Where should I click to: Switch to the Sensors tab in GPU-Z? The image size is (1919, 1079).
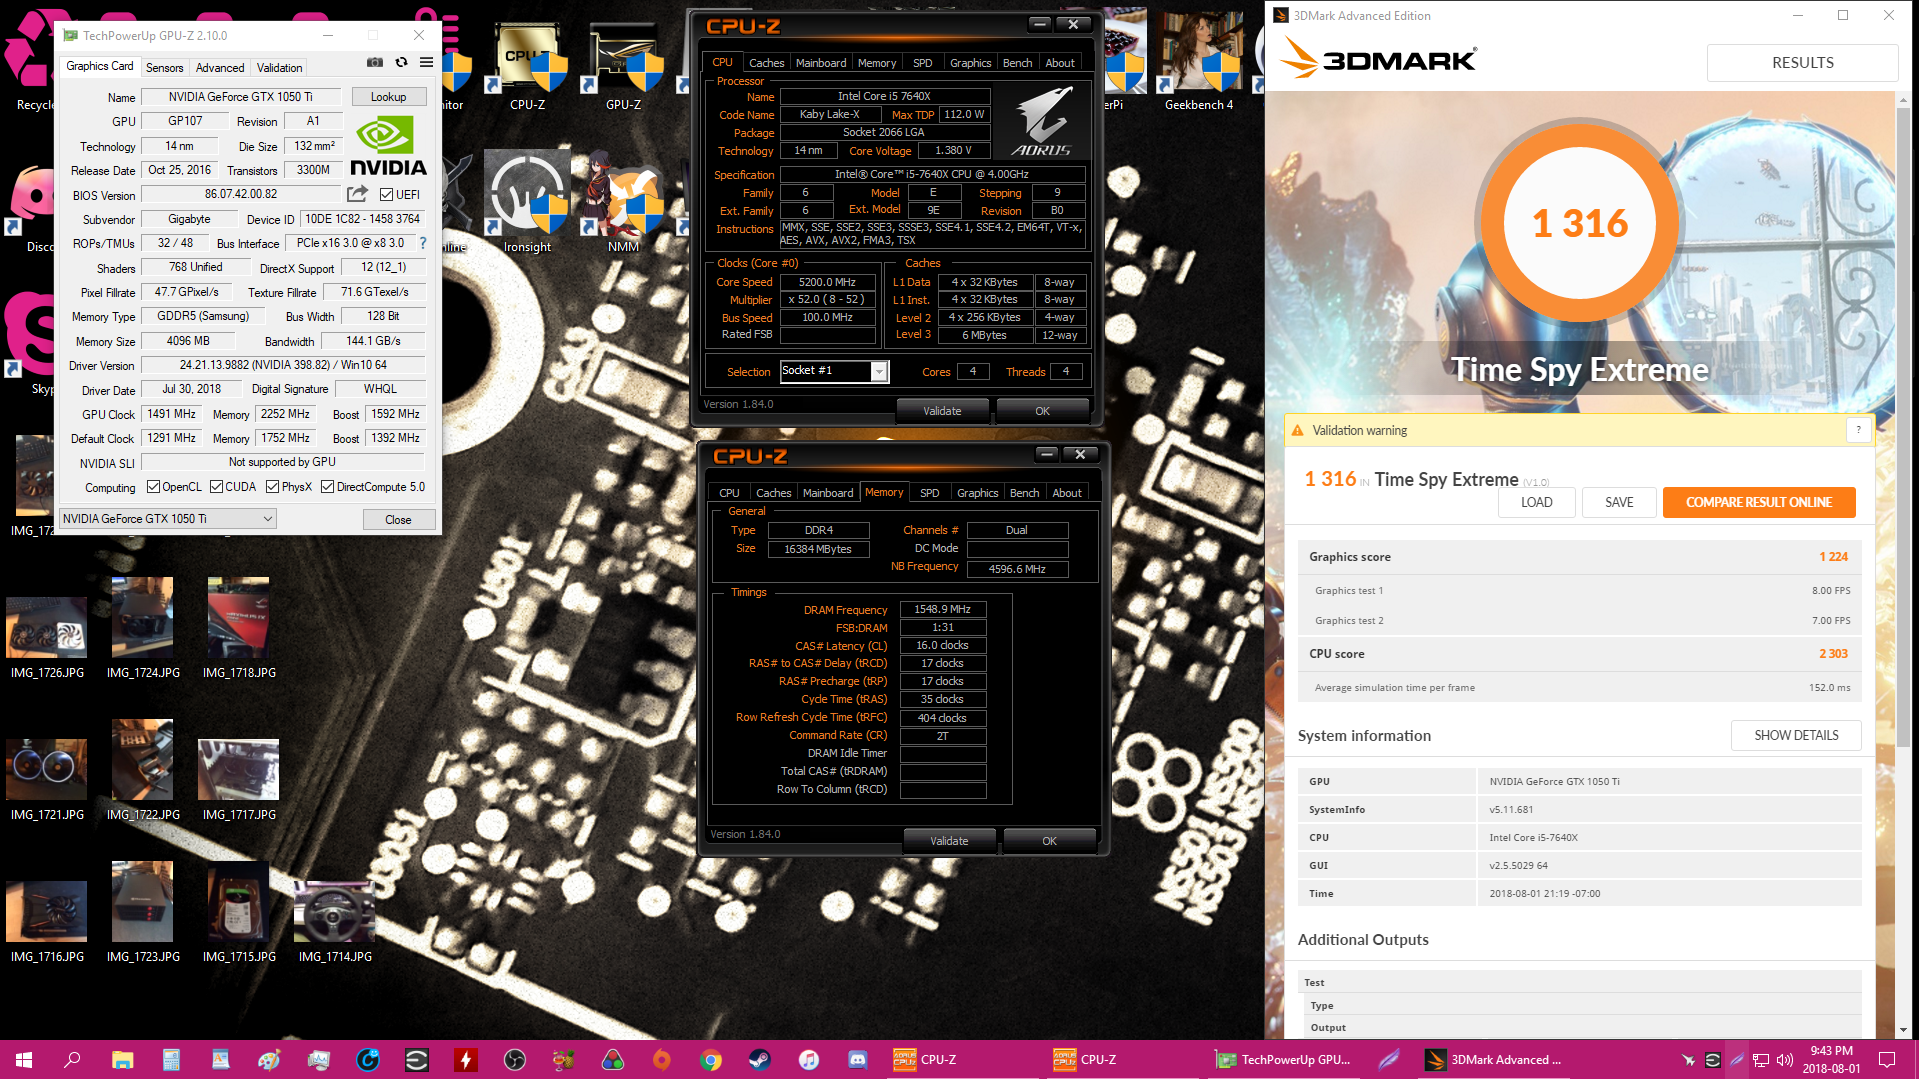(x=165, y=68)
